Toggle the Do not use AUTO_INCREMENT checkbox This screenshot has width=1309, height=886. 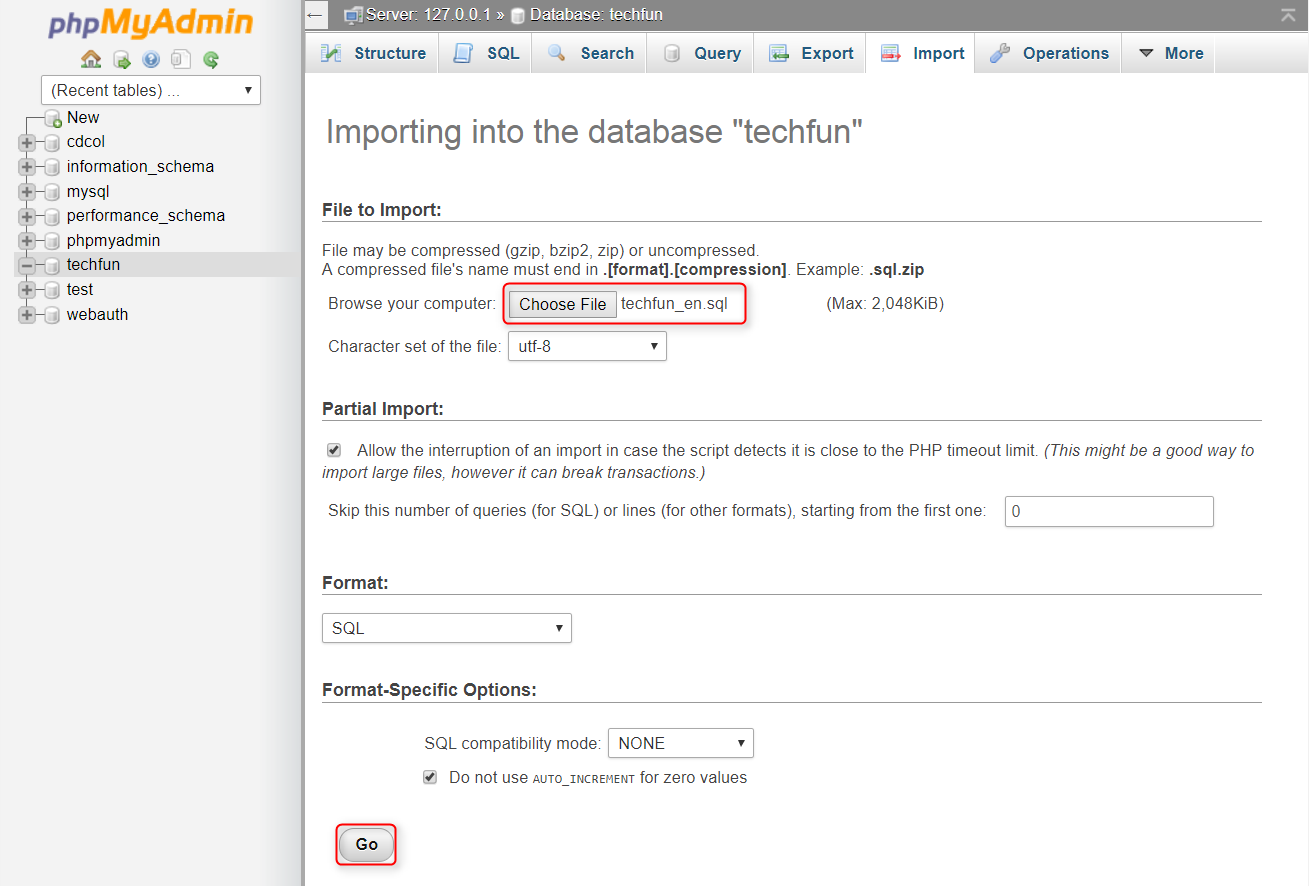(430, 777)
